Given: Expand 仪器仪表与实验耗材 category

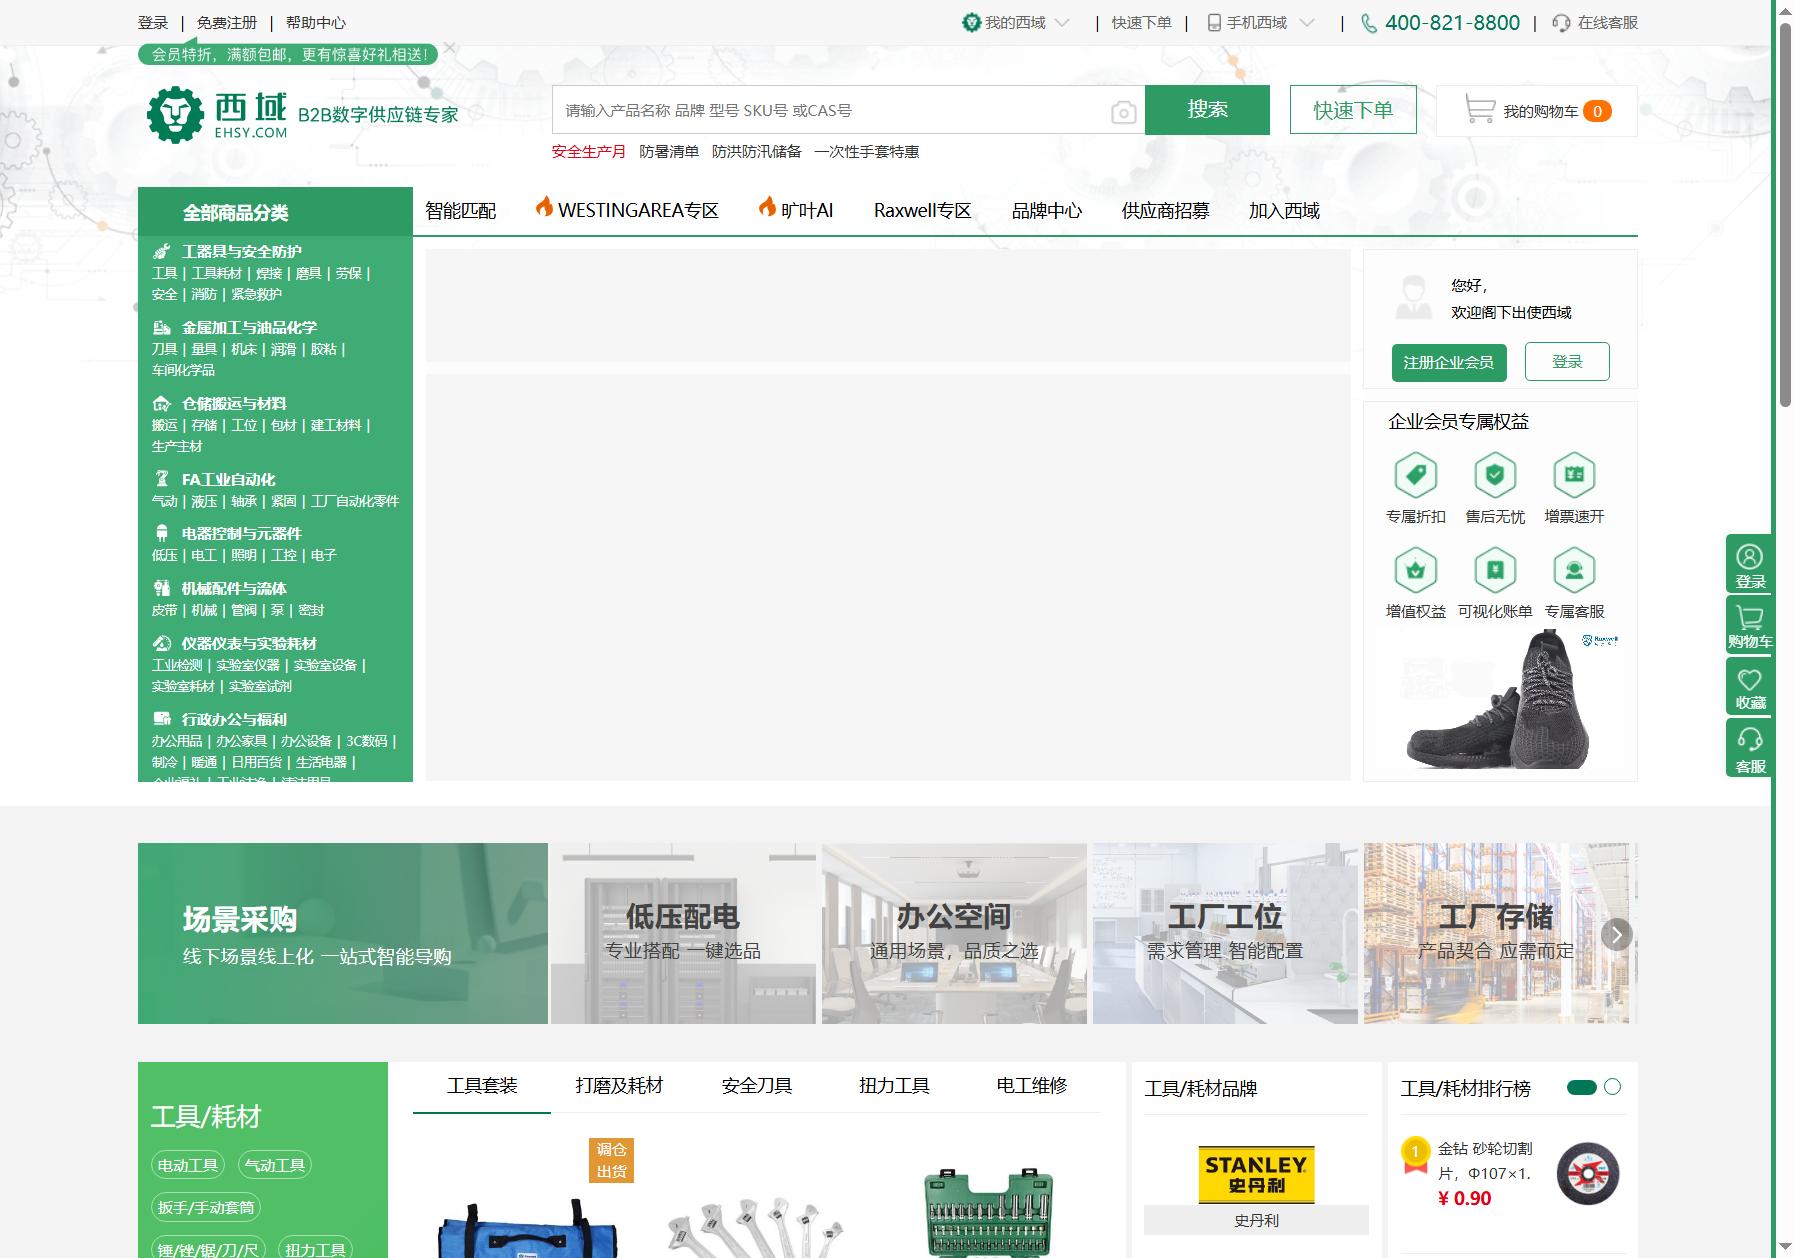Looking at the screenshot, I should coord(249,643).
